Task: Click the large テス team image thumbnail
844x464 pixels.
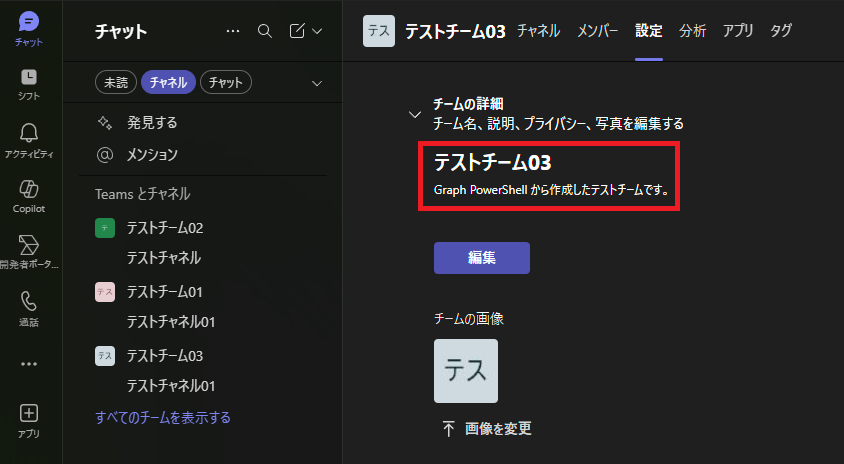Action: click(x=466, y=371)
